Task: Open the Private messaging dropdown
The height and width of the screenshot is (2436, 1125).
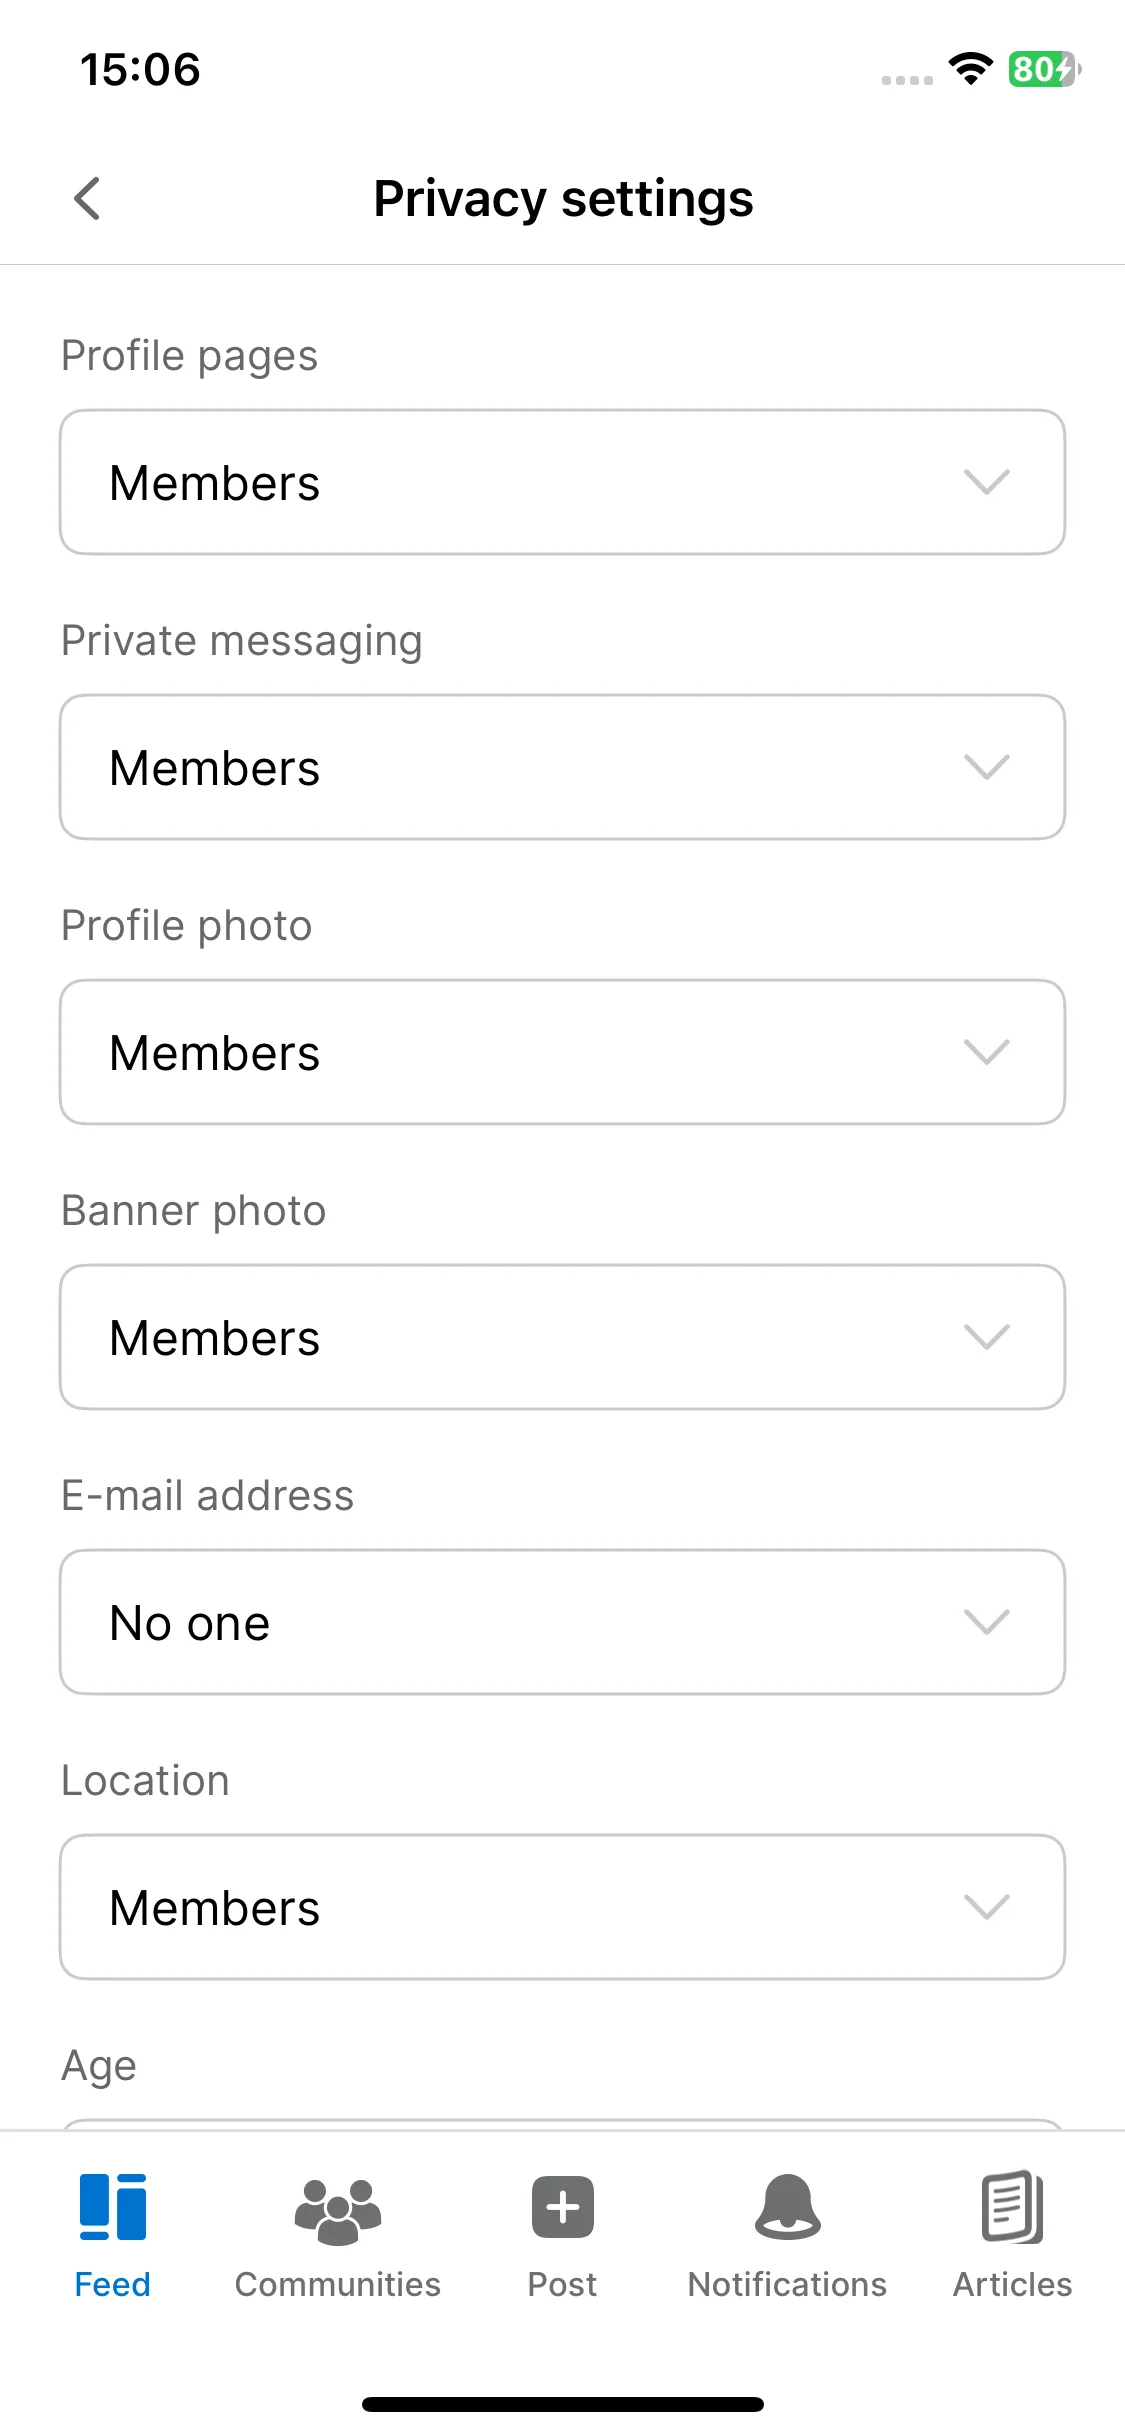Action: pyautogui.click(x=563, y=767)
